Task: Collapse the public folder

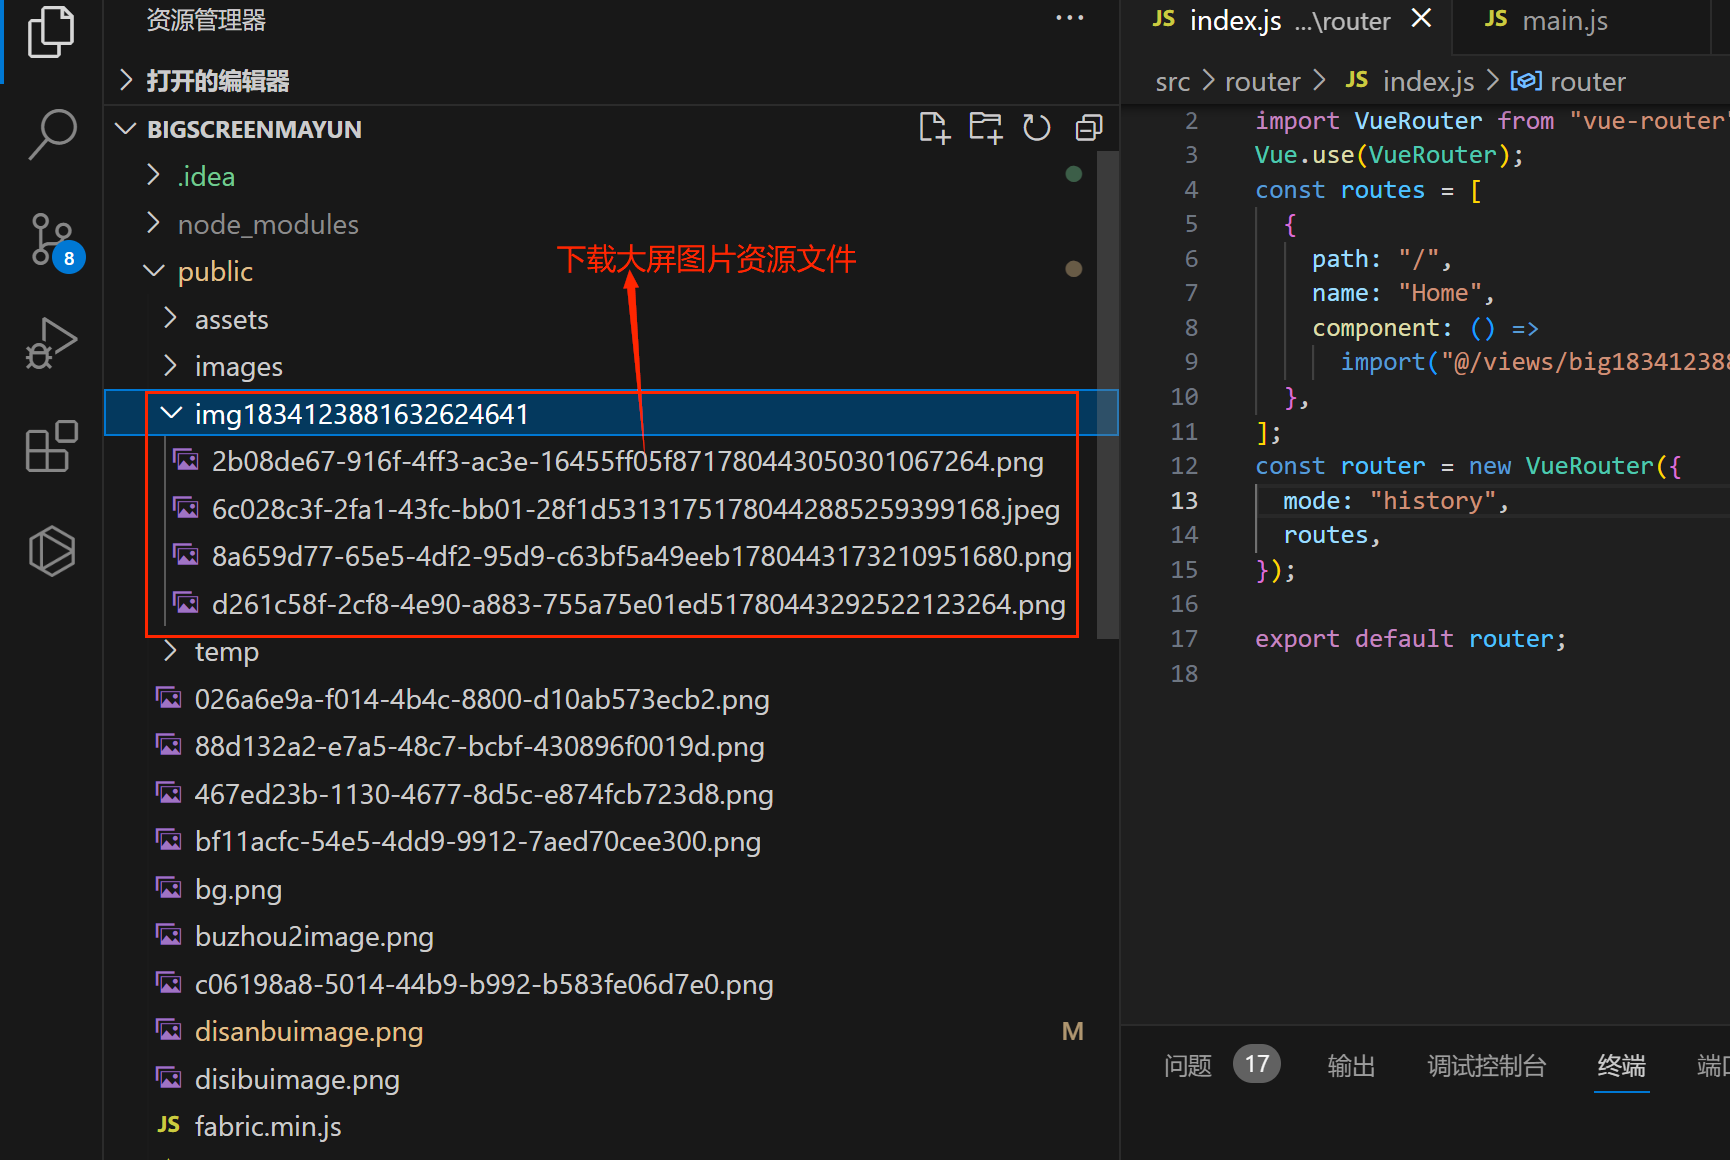Action: click(214, 271)
